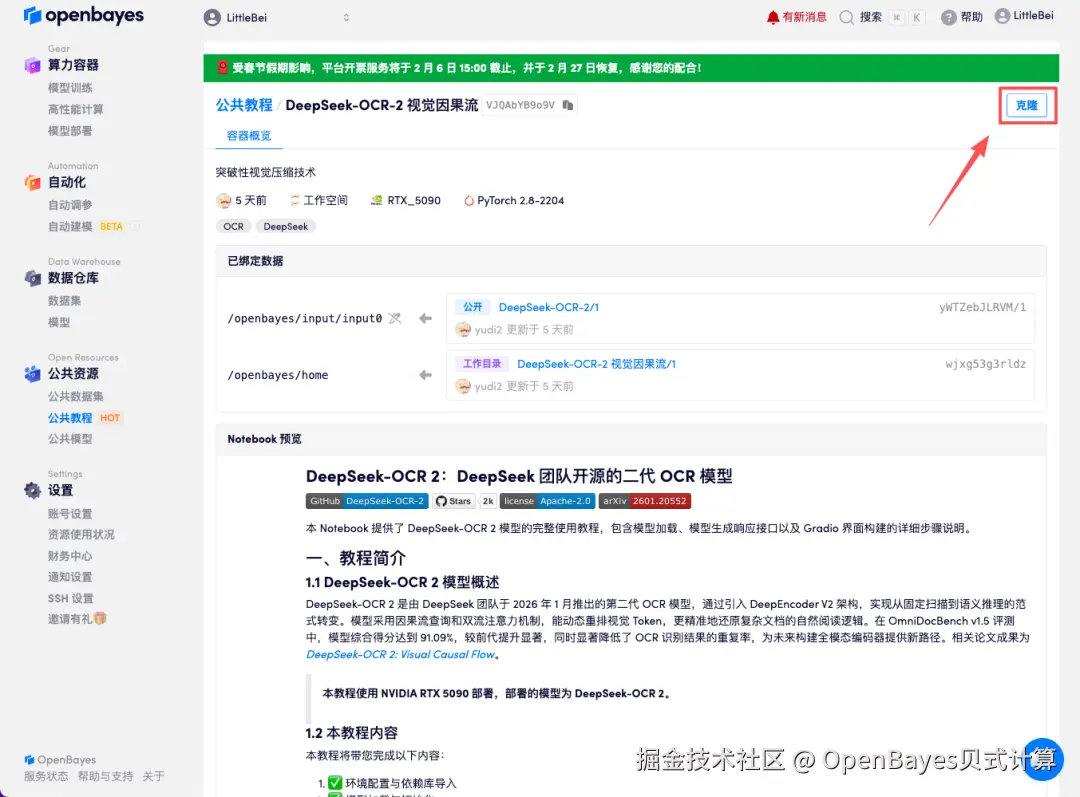Open 数据集 in sidebar

[x=65, y=300]
